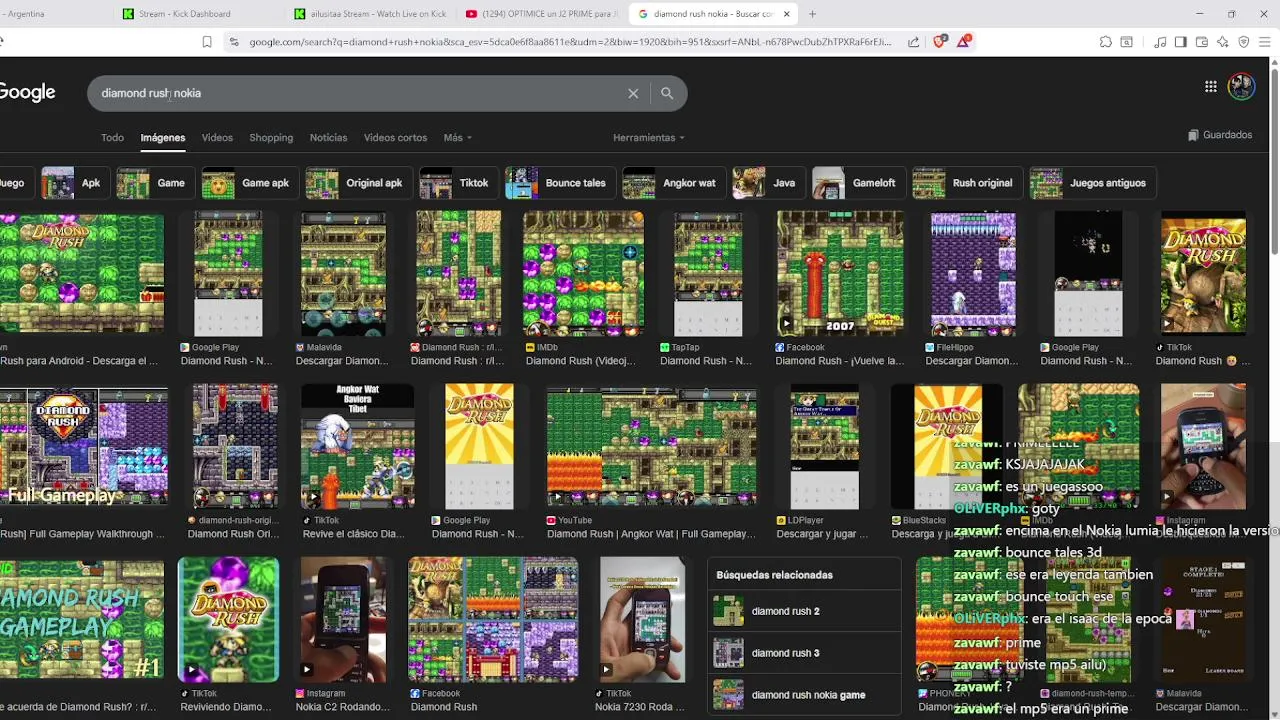
Task: Open TikTok Revive el clásico thumbnail
Action: tap(357, 446)
